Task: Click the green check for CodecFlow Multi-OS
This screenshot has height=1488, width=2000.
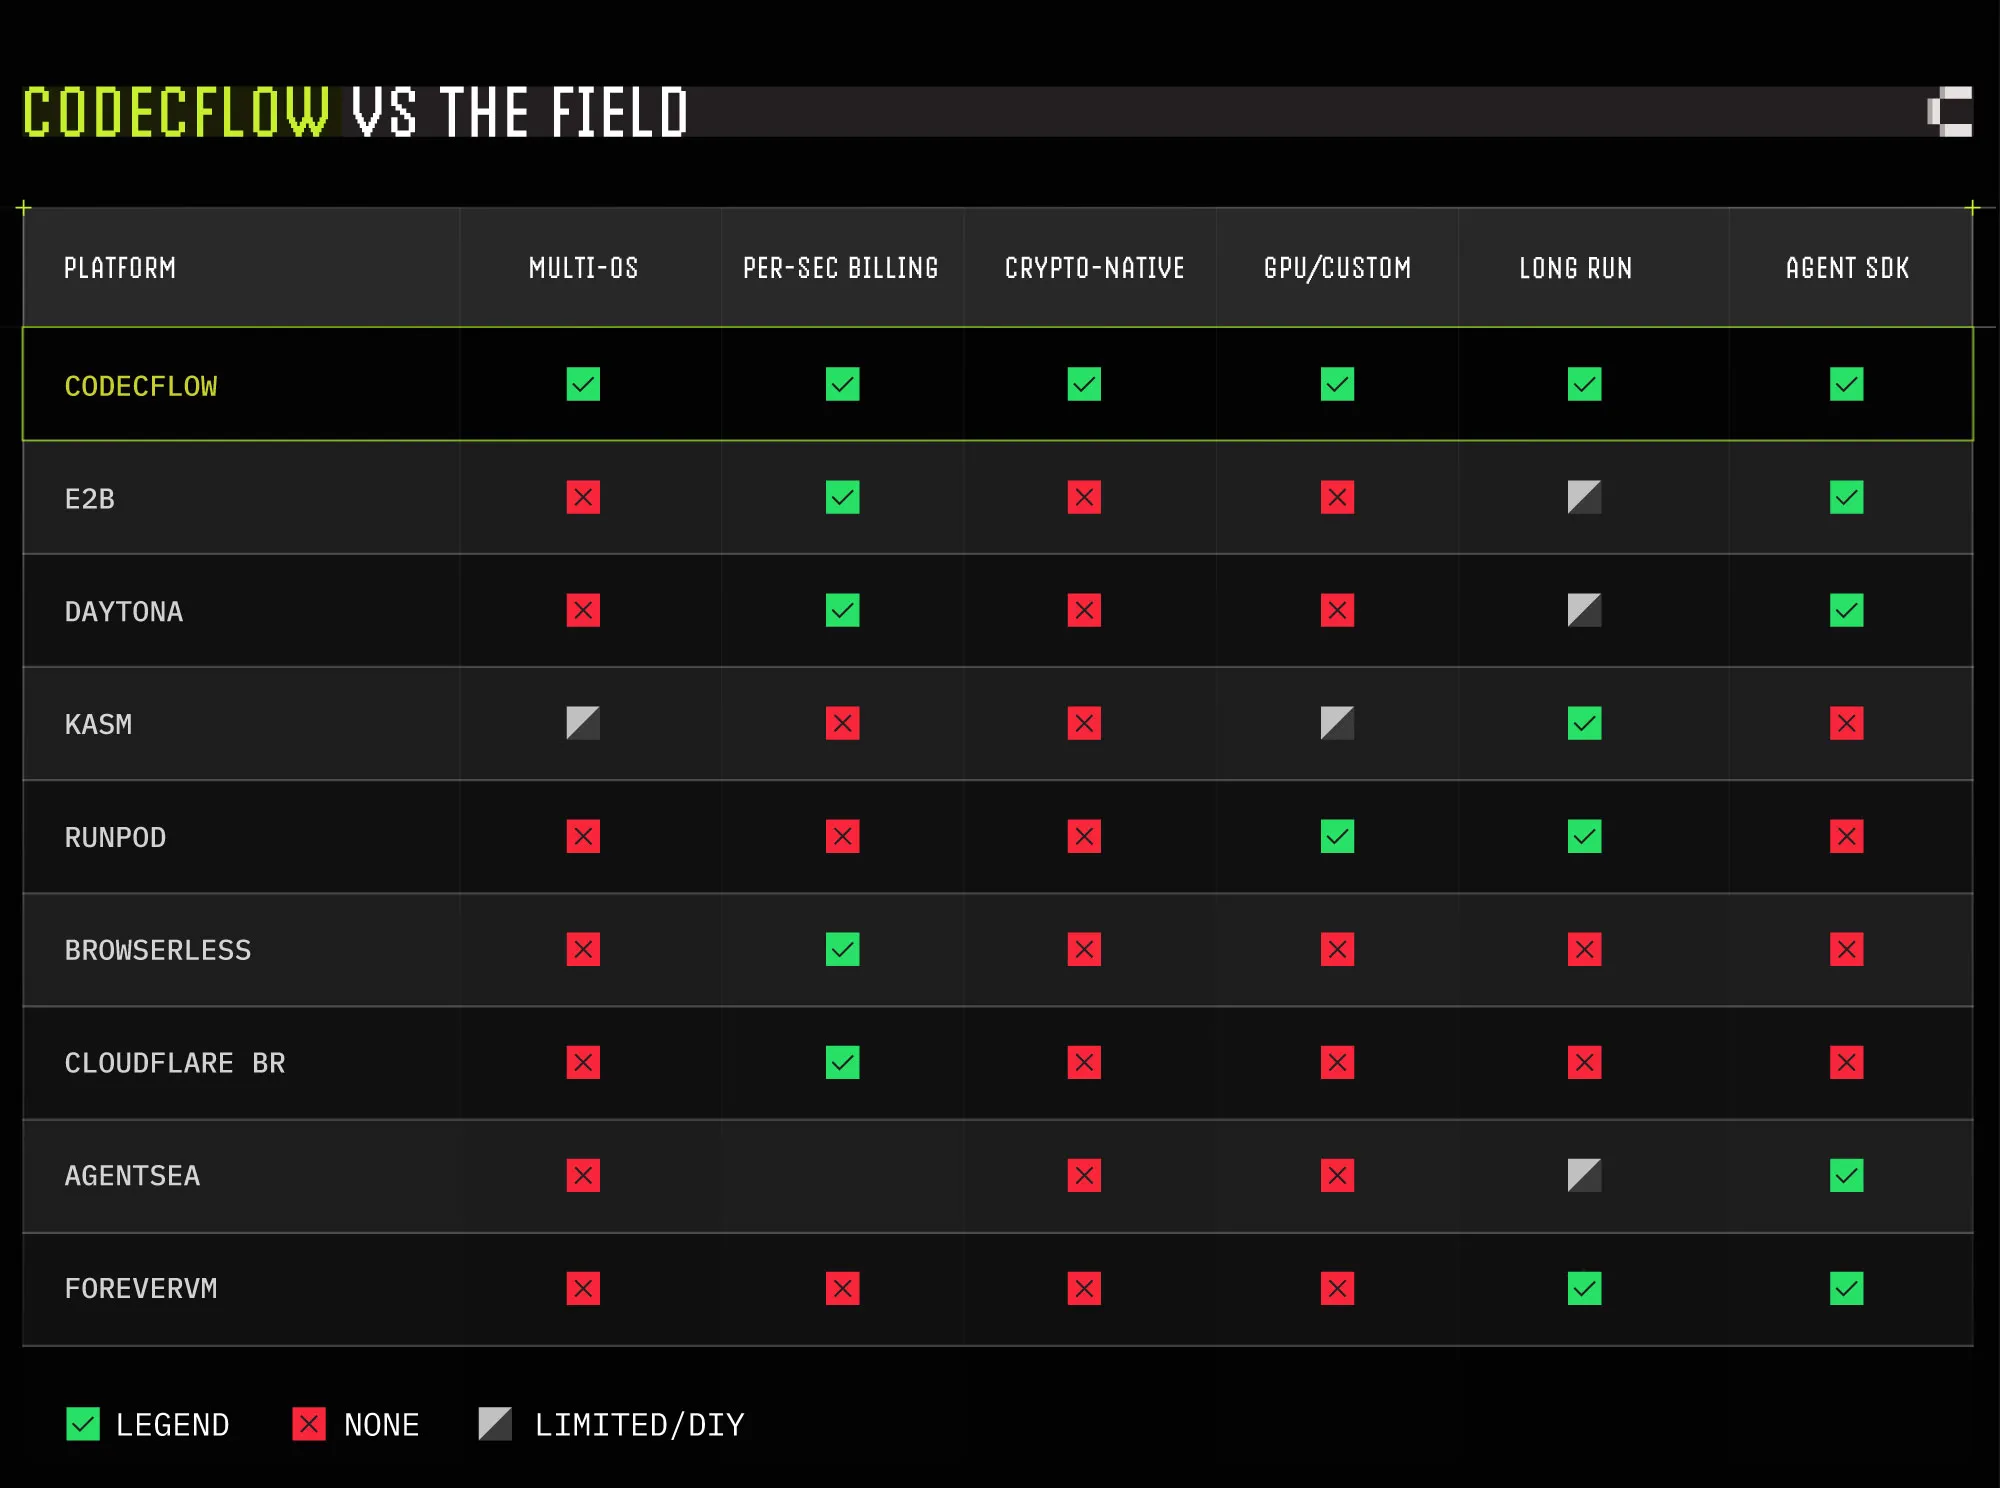Action: 583,384
